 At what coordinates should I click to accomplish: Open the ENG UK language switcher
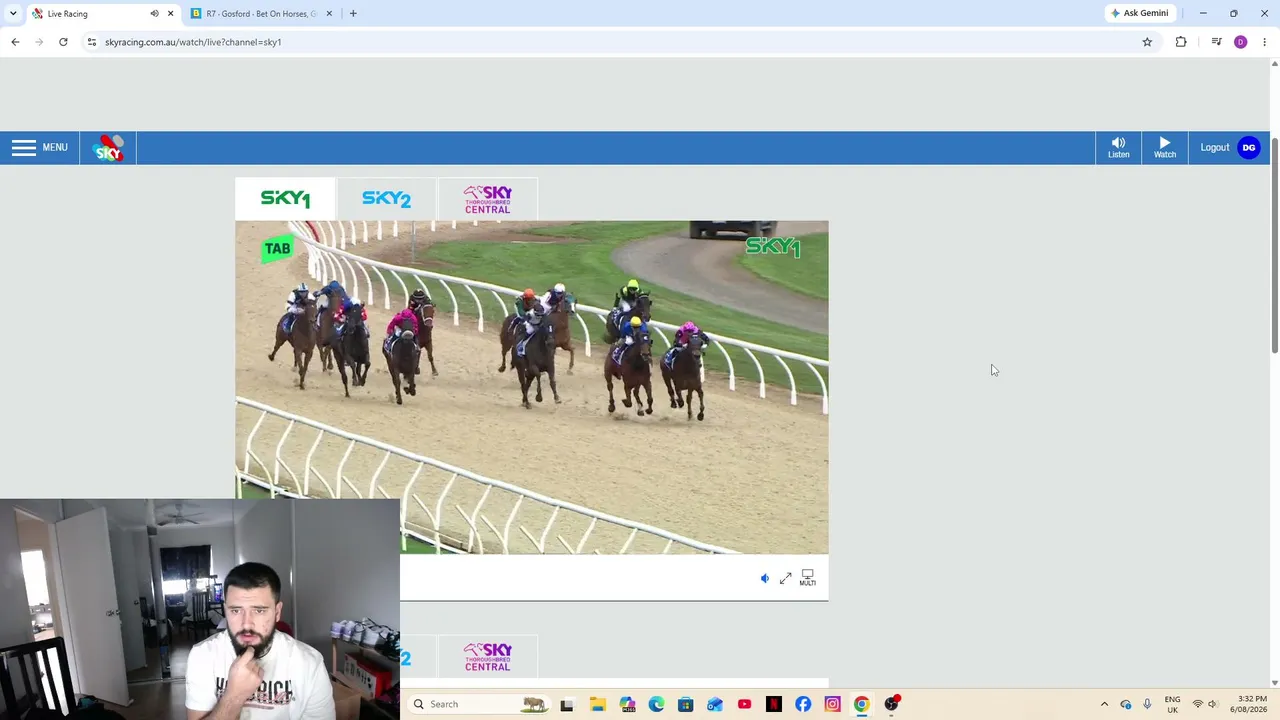1172,704
